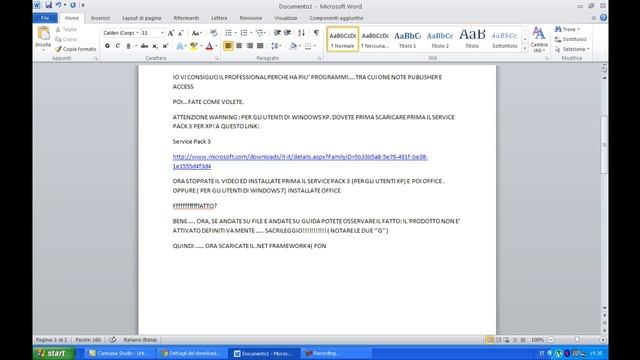This screenshot has width=640, height=360.
Task: Switch to the Riferimenti tab
Action: pyautogui.click(x=186, y=18)
